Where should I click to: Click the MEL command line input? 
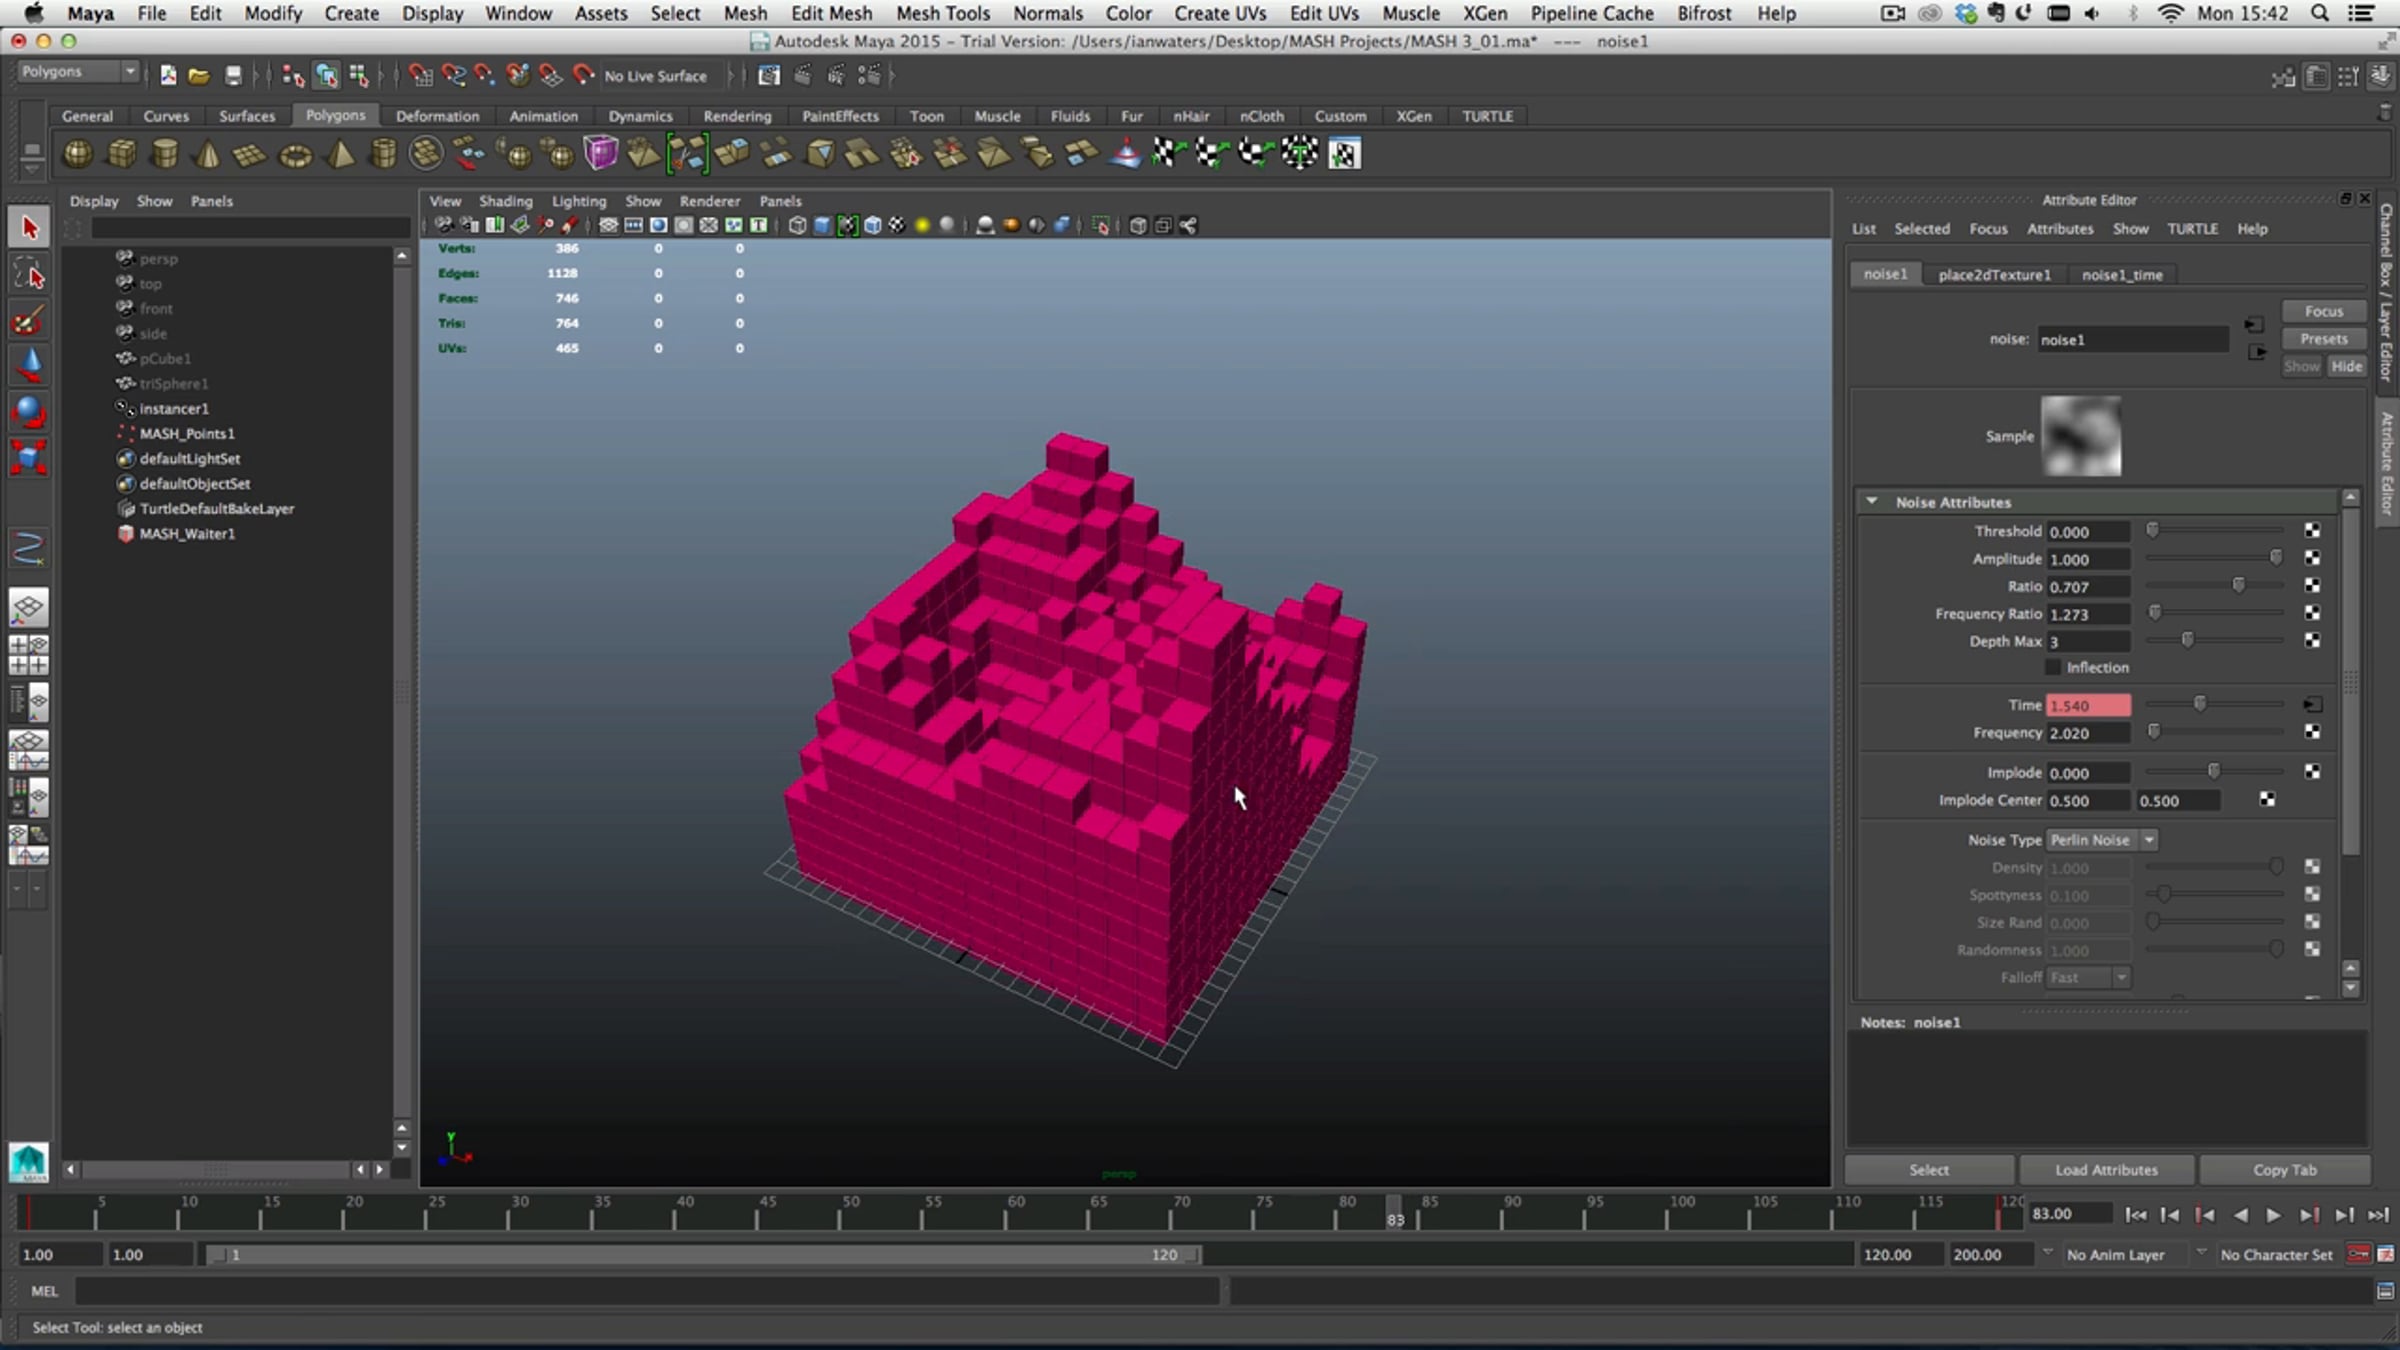pos(647,1291)
